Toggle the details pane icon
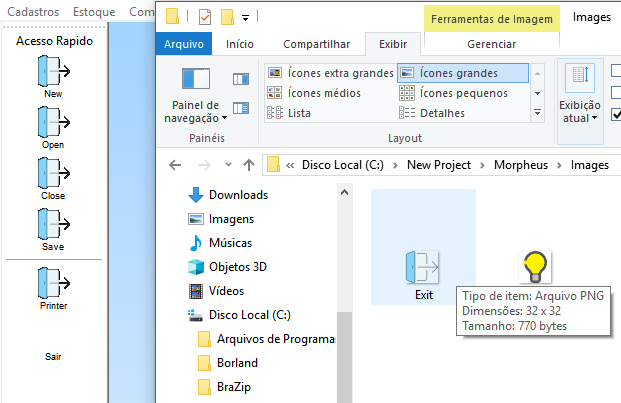Image resolution: width=621 pixels, height=403 pixels. 241,108
